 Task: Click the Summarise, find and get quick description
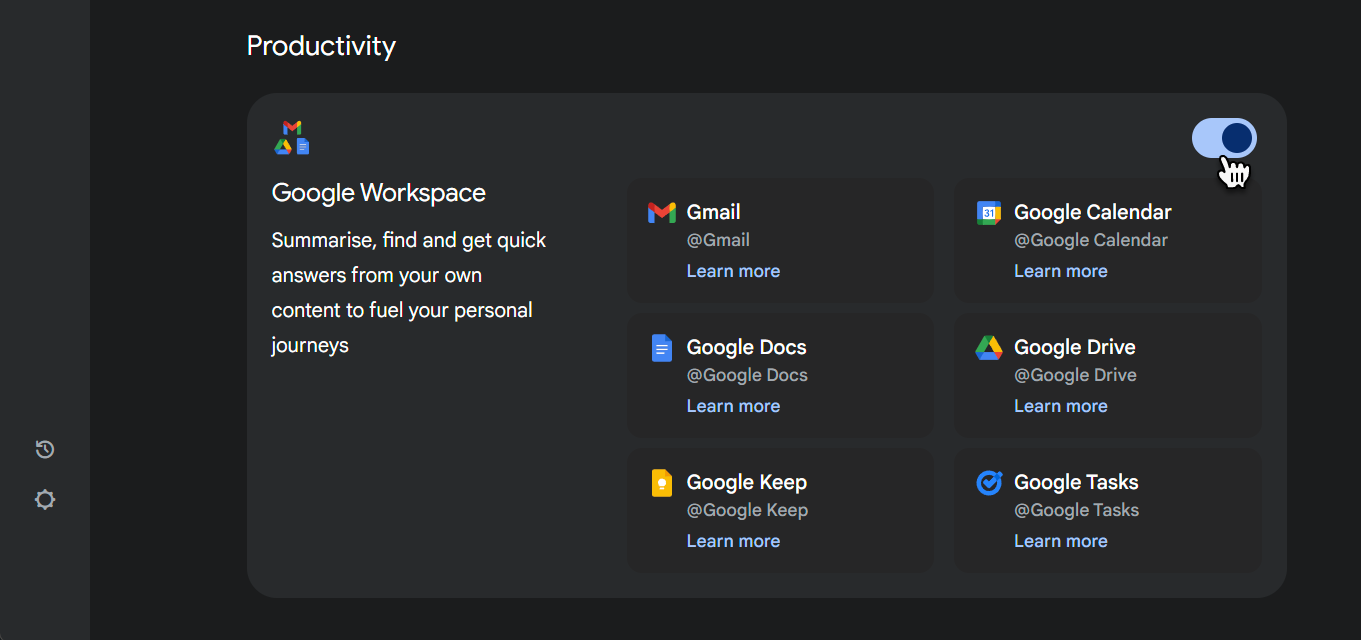point(409,293)
